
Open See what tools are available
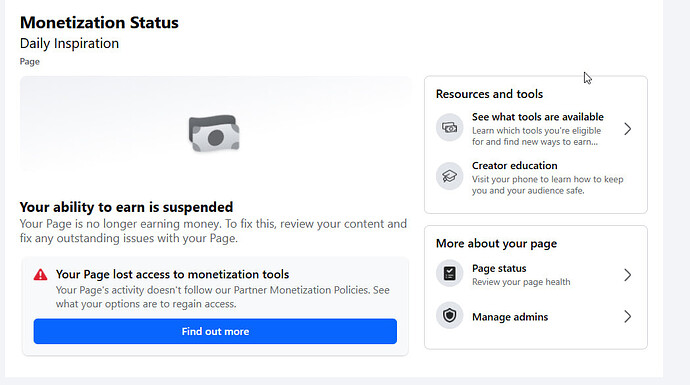pyautogui.click(x=535, y=129)
